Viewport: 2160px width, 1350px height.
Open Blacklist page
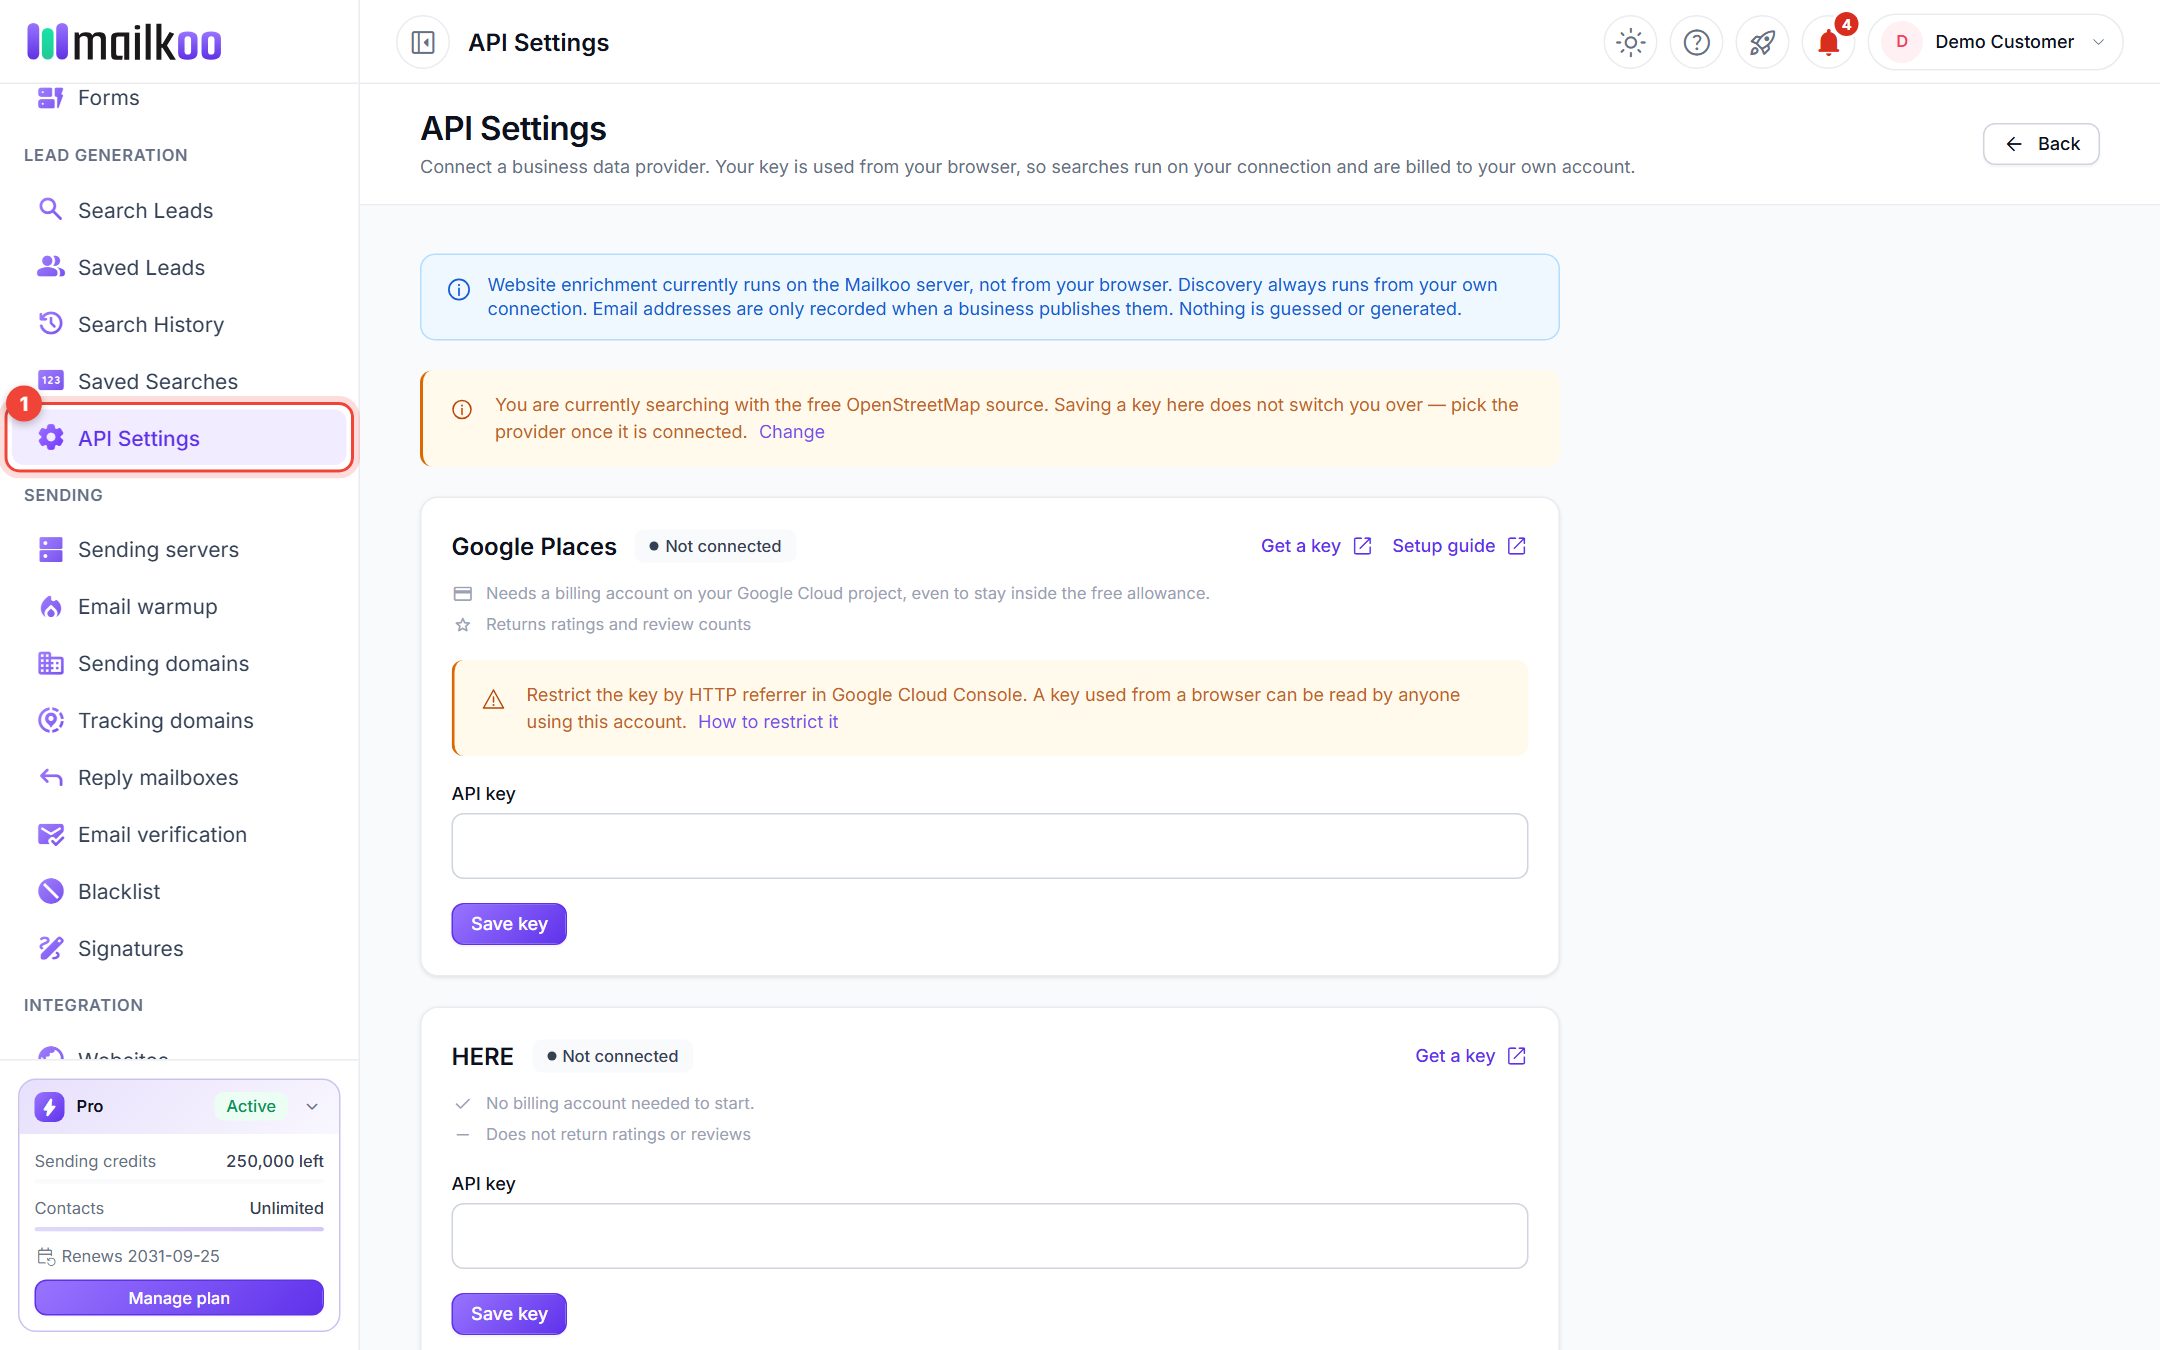179,891
